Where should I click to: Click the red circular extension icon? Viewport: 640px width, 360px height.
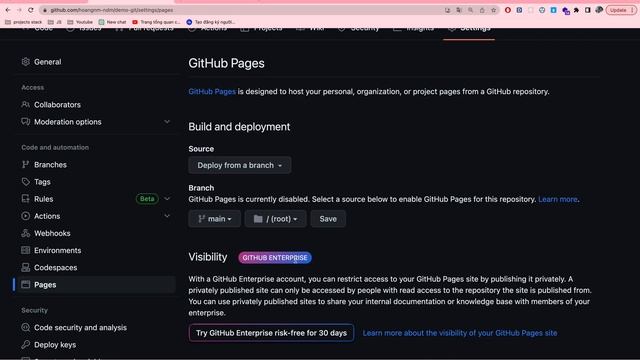click(508, 10)
